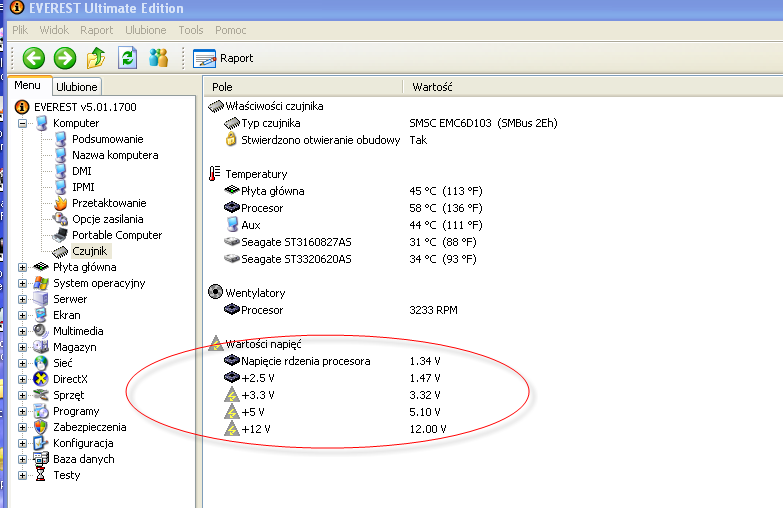Click the DirectX X icon
The image size is (783, 508).
[41, 379]
